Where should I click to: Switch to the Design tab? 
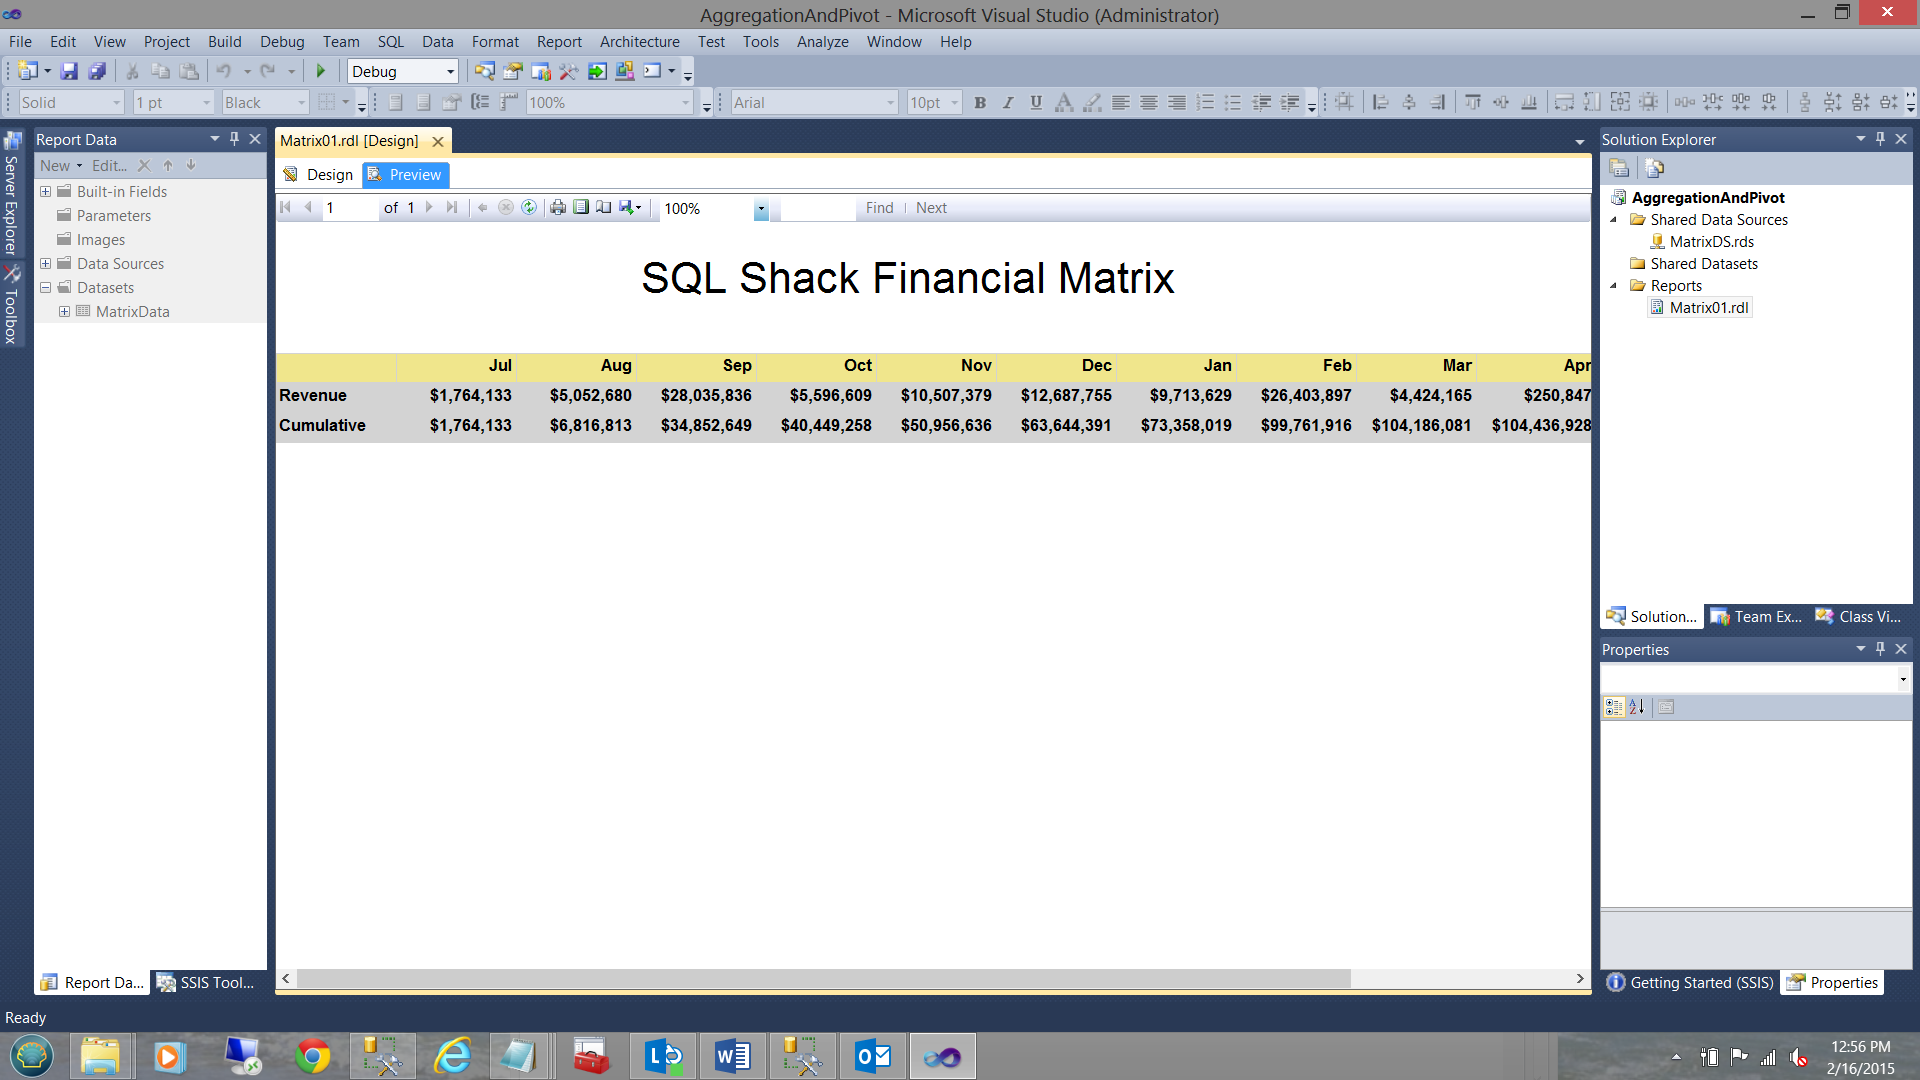319,175
